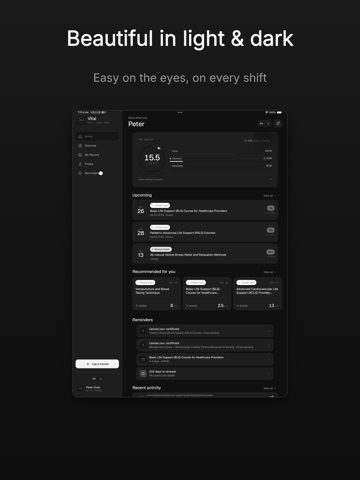Click the Home house icon
Viewport: 360px width, 480px height.
pos(80,136)
